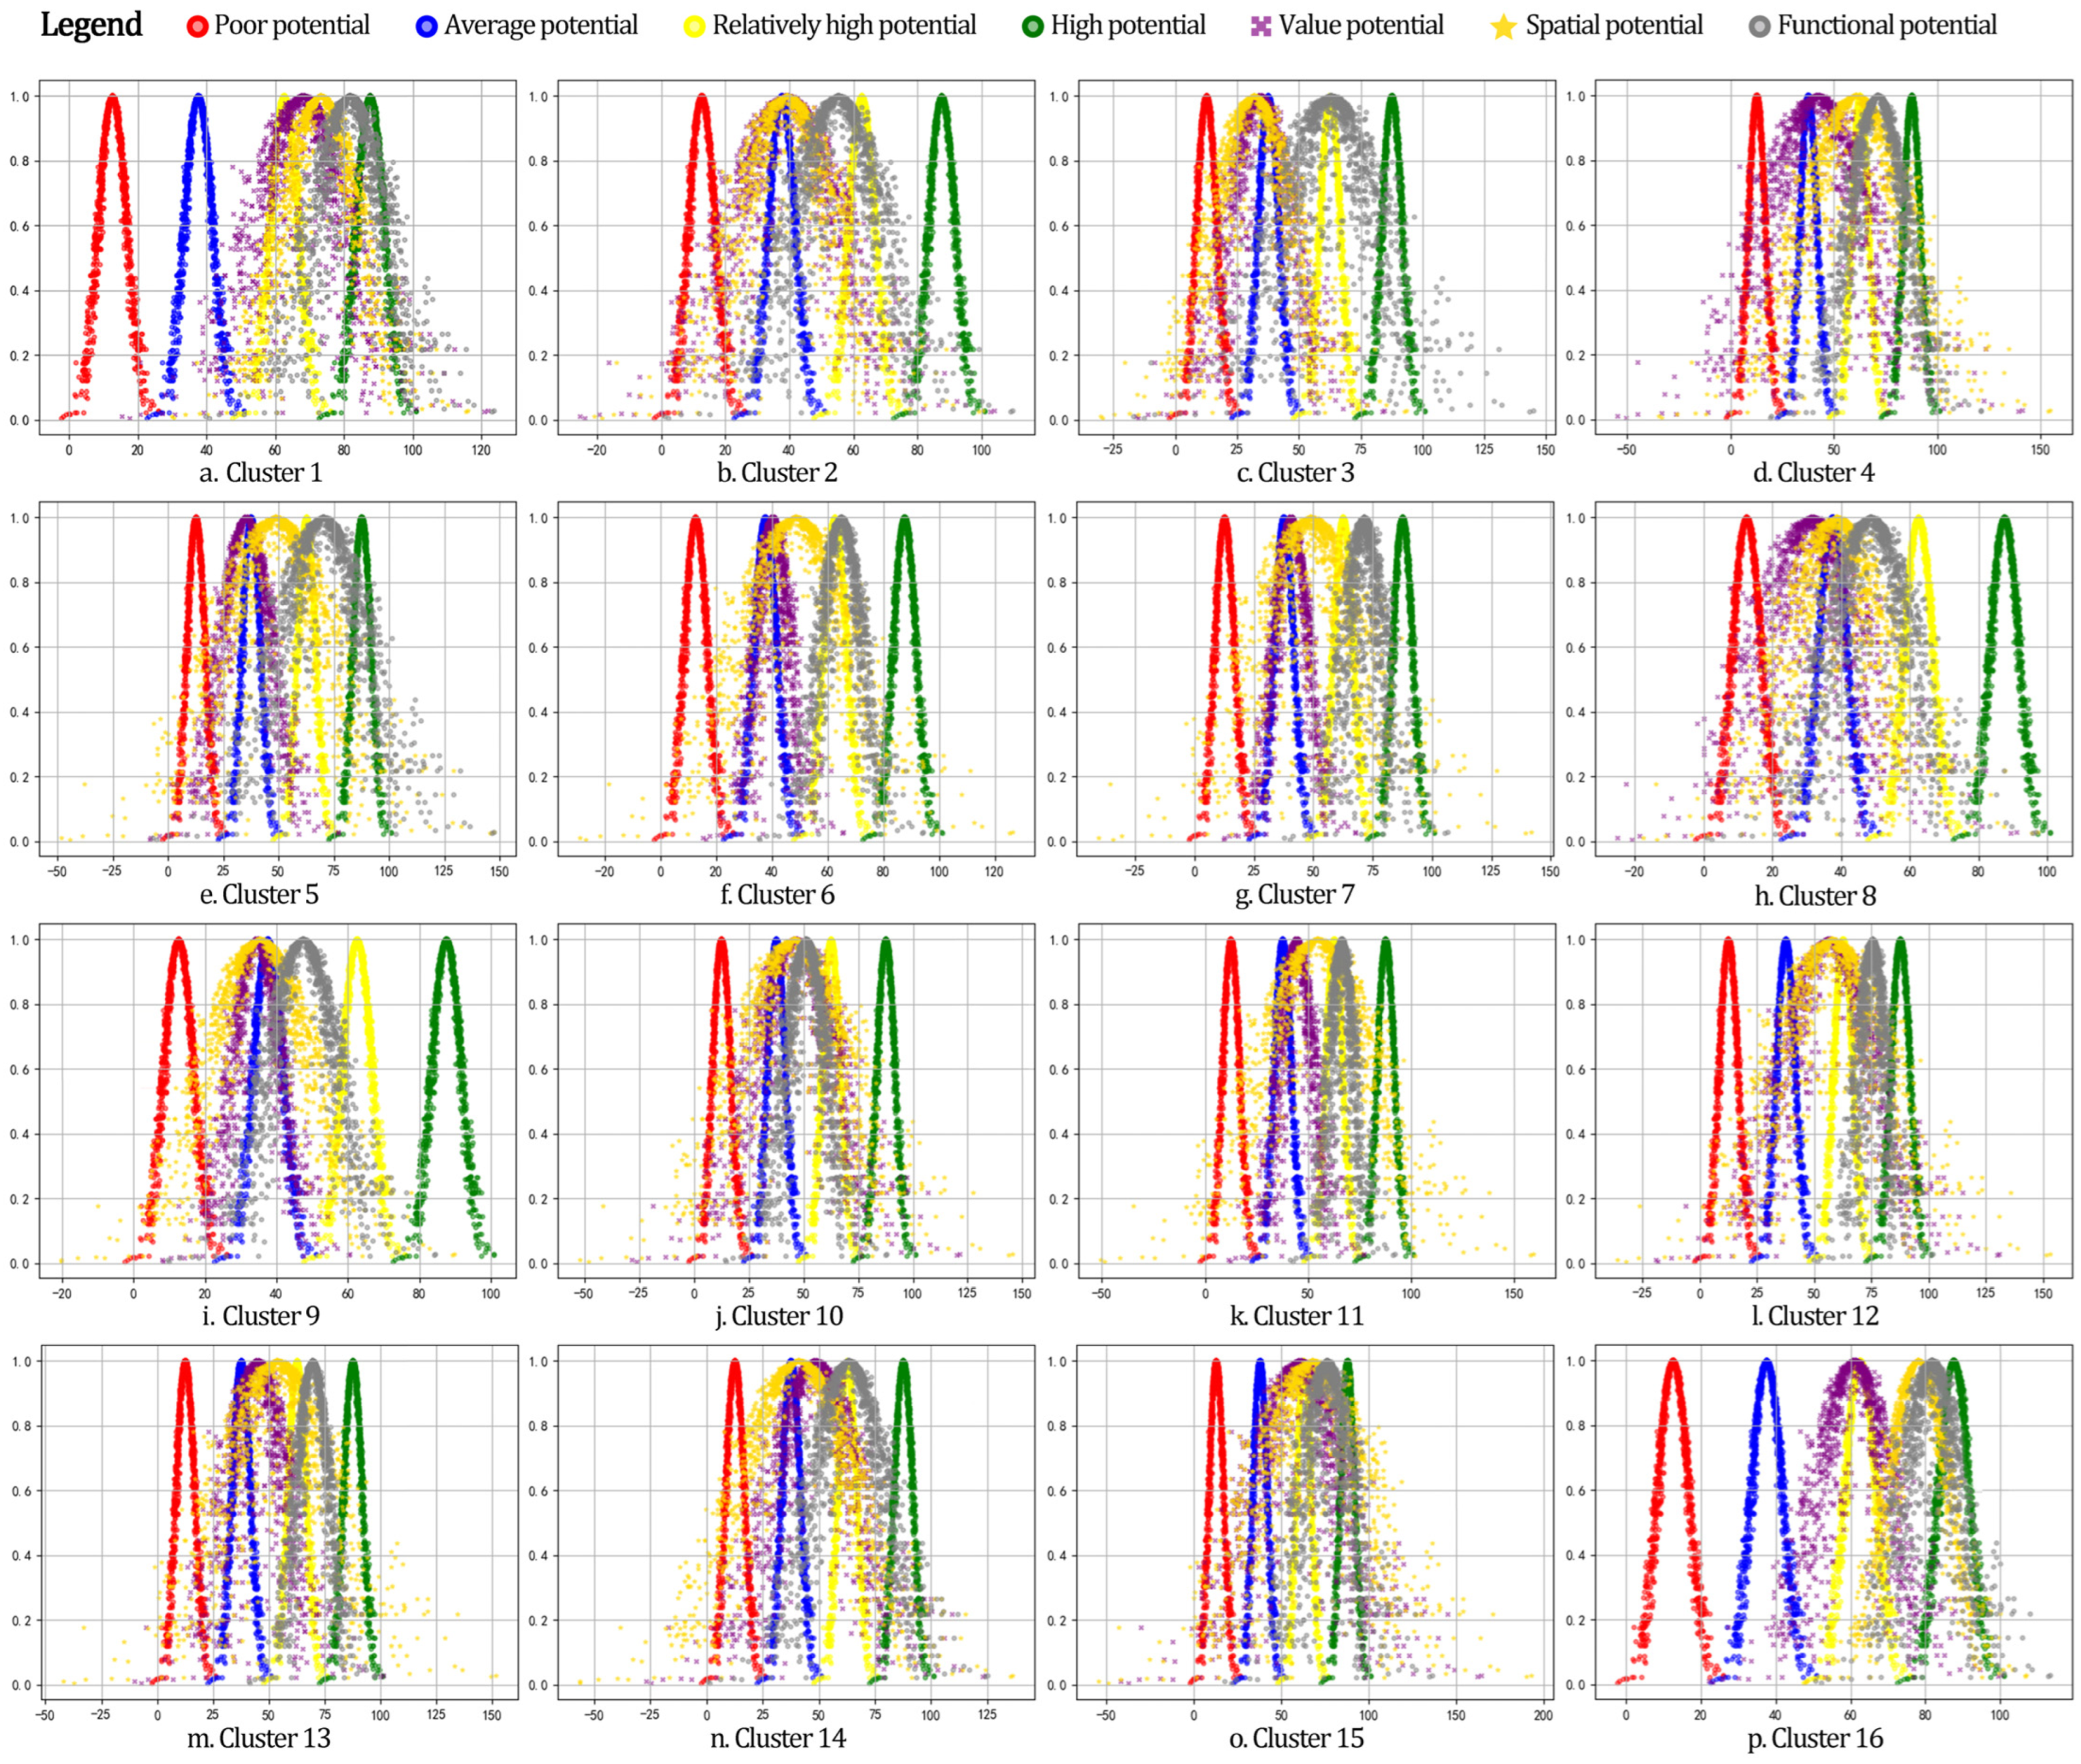Click the yellow Relatively high potential legend marker
Viewport: 2081px width, 1764px height.
694,27
